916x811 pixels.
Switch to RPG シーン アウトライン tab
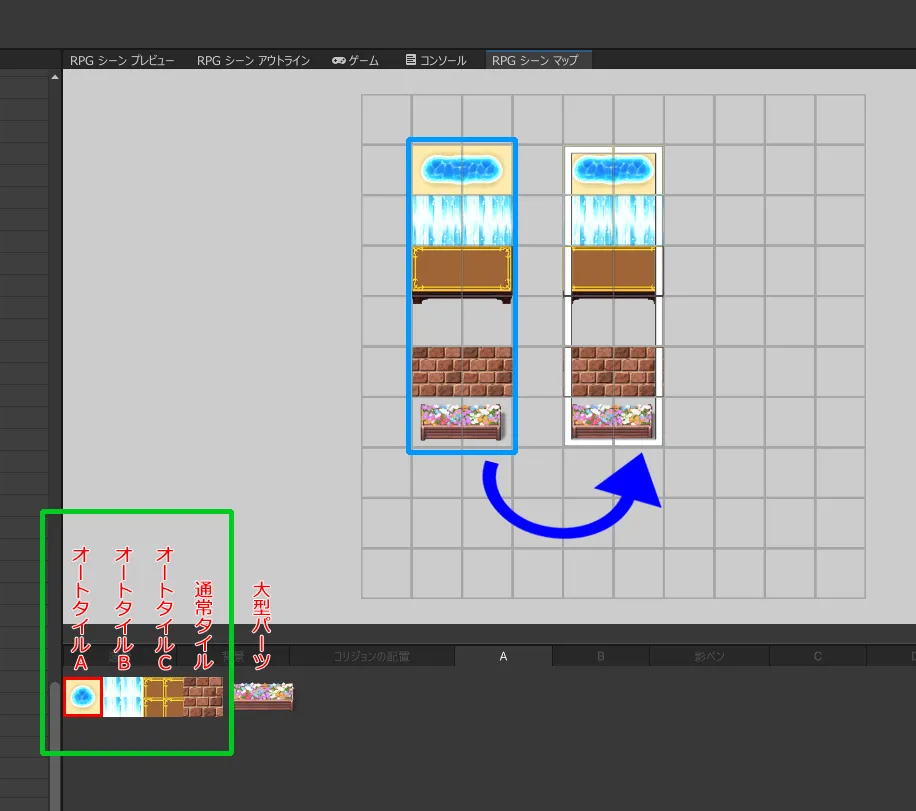pyautogui.click(x=253, y=61)
